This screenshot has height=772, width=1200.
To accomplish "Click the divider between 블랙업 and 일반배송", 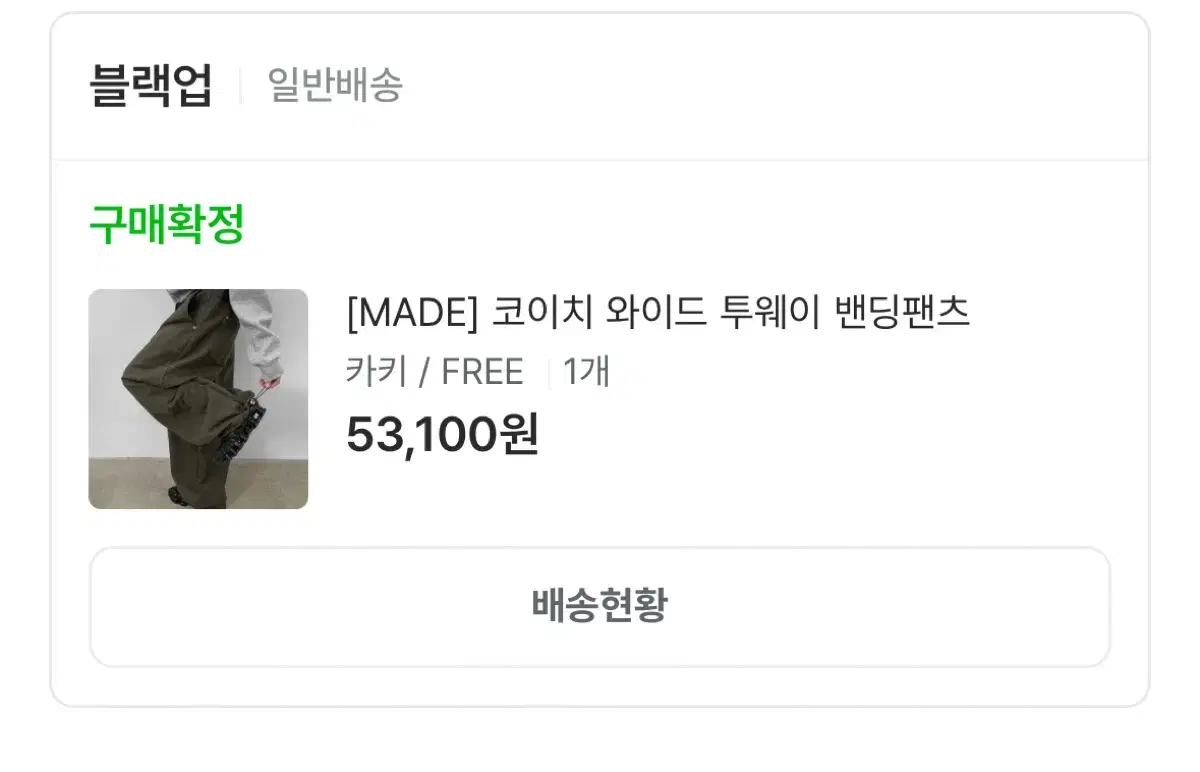I will 240,86.
